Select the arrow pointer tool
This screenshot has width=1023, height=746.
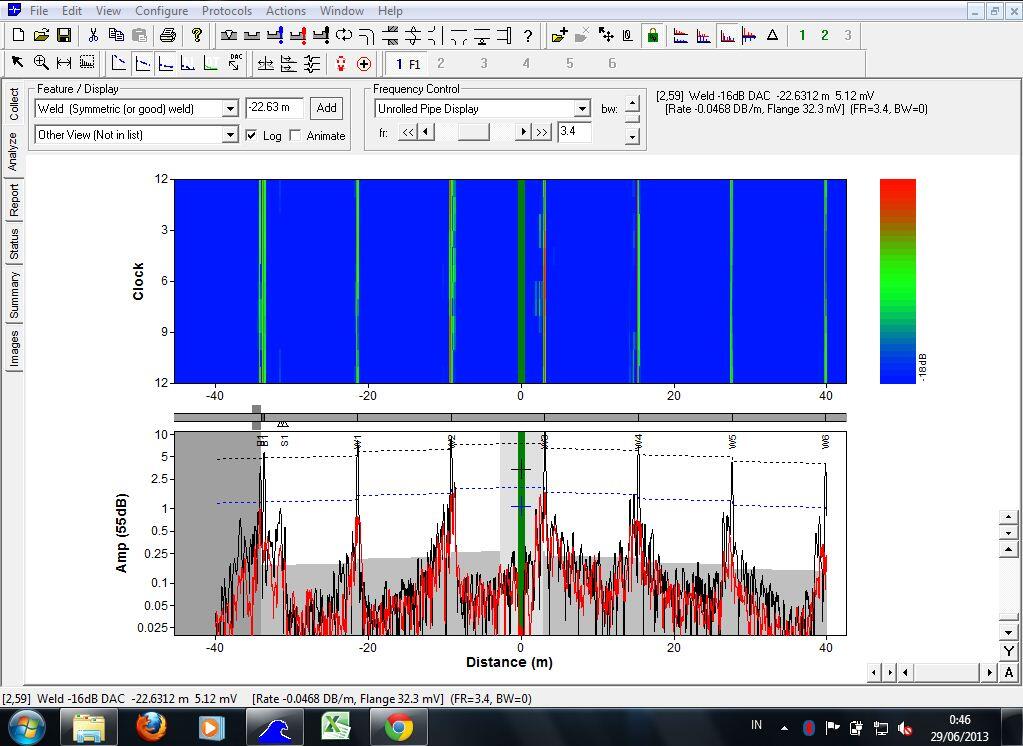pyautogui.click(x=18, y=63)
